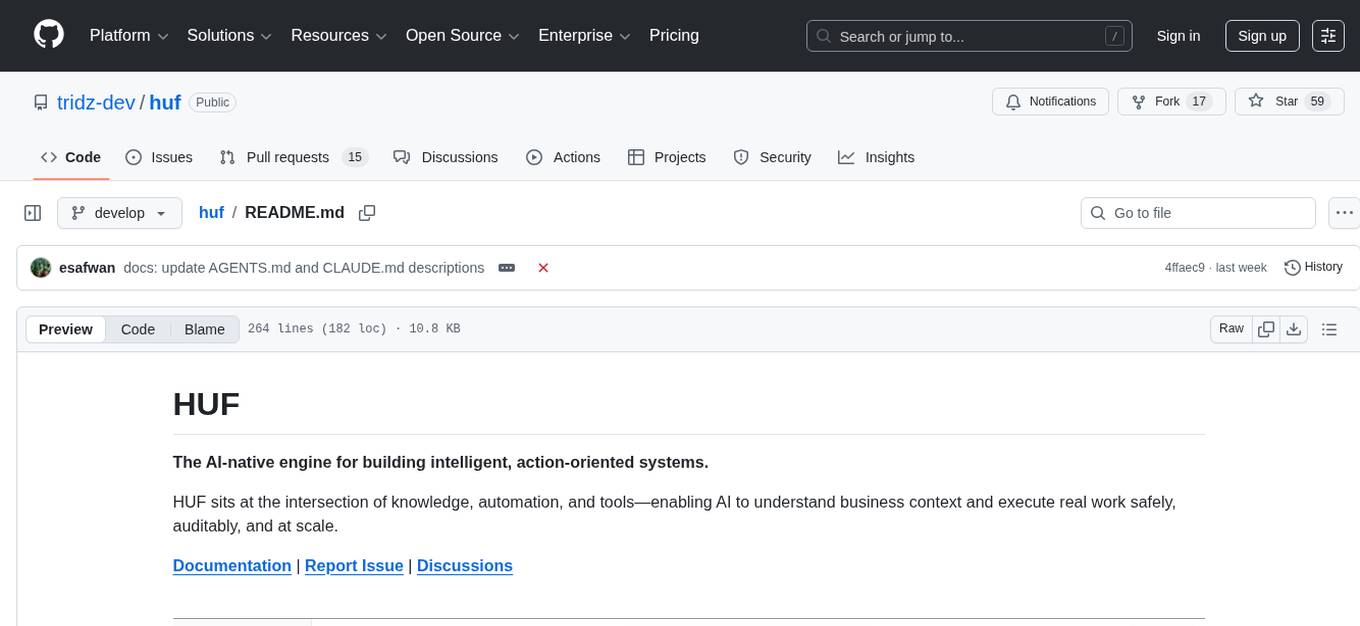Collapse the file tree side panel
The width and height of the screenshot is (1360, 626).
point(33,213)
